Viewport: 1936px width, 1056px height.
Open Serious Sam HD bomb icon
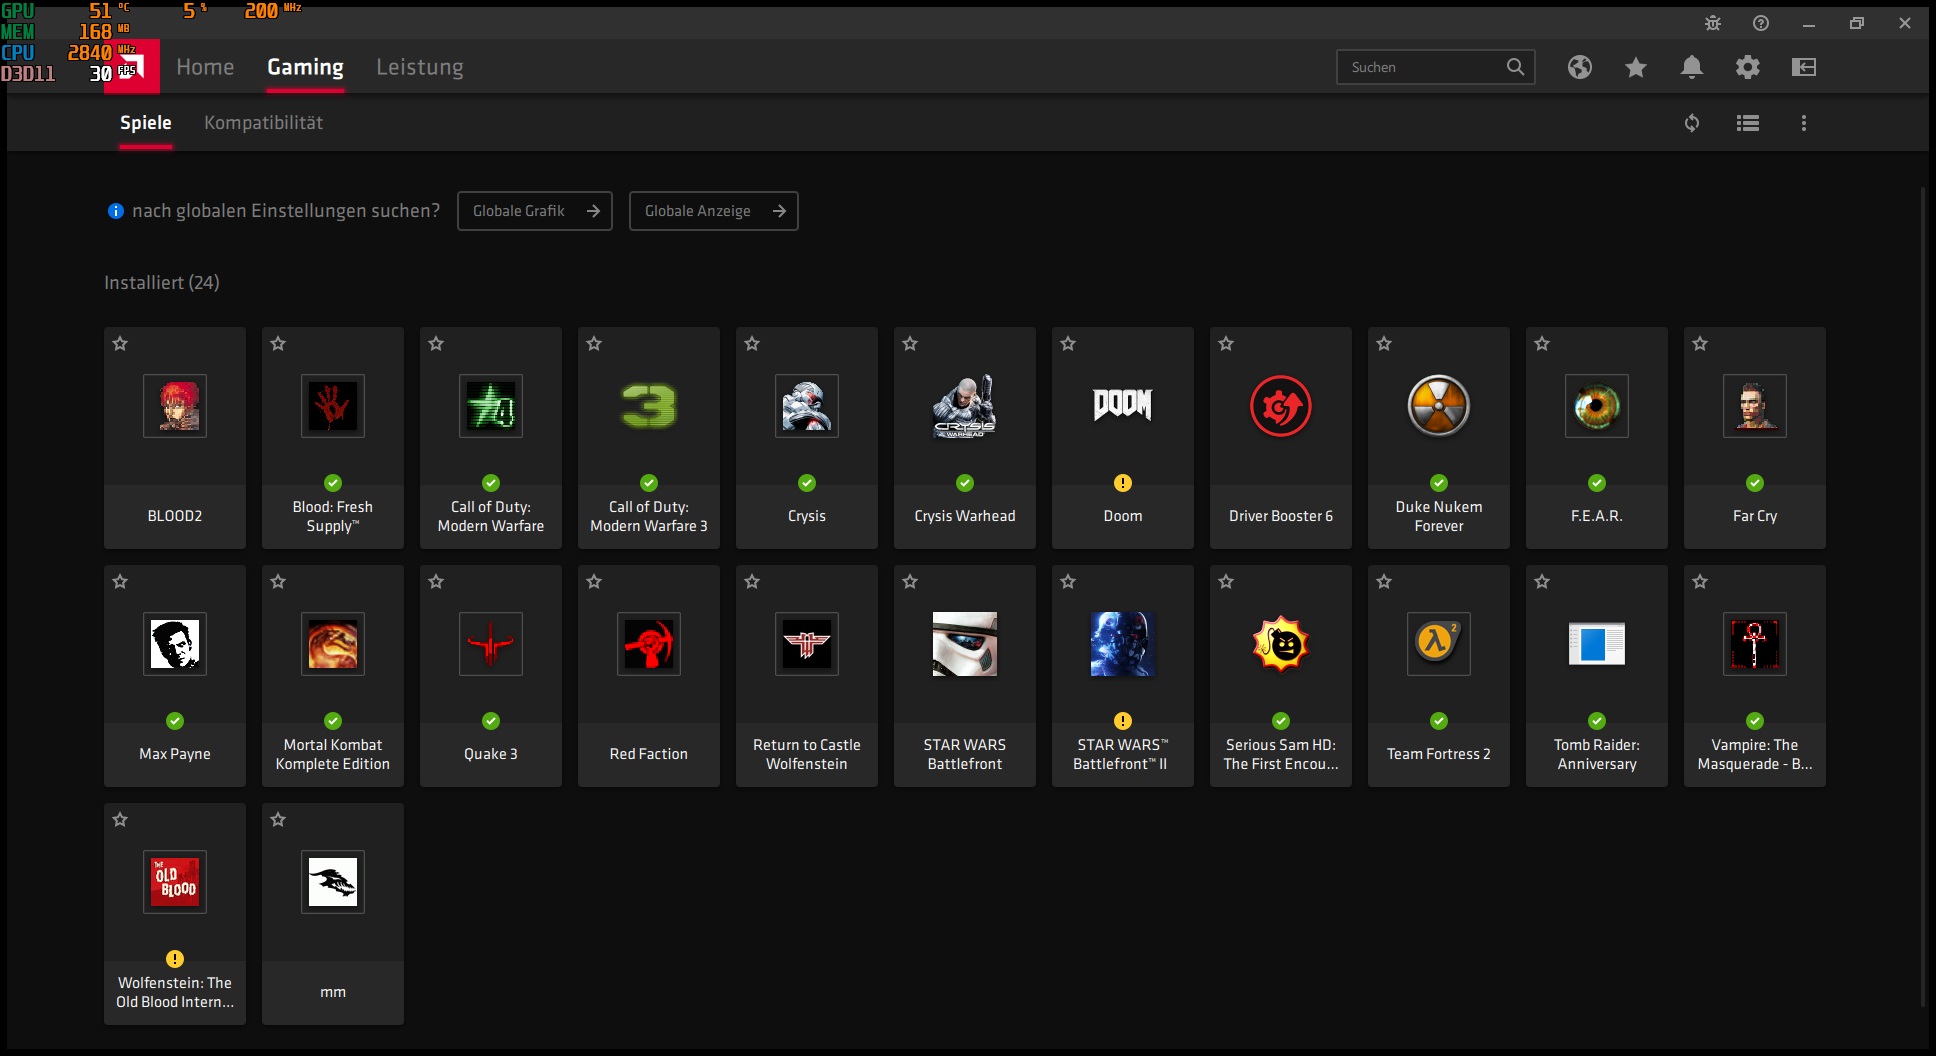coord(1281,644)
